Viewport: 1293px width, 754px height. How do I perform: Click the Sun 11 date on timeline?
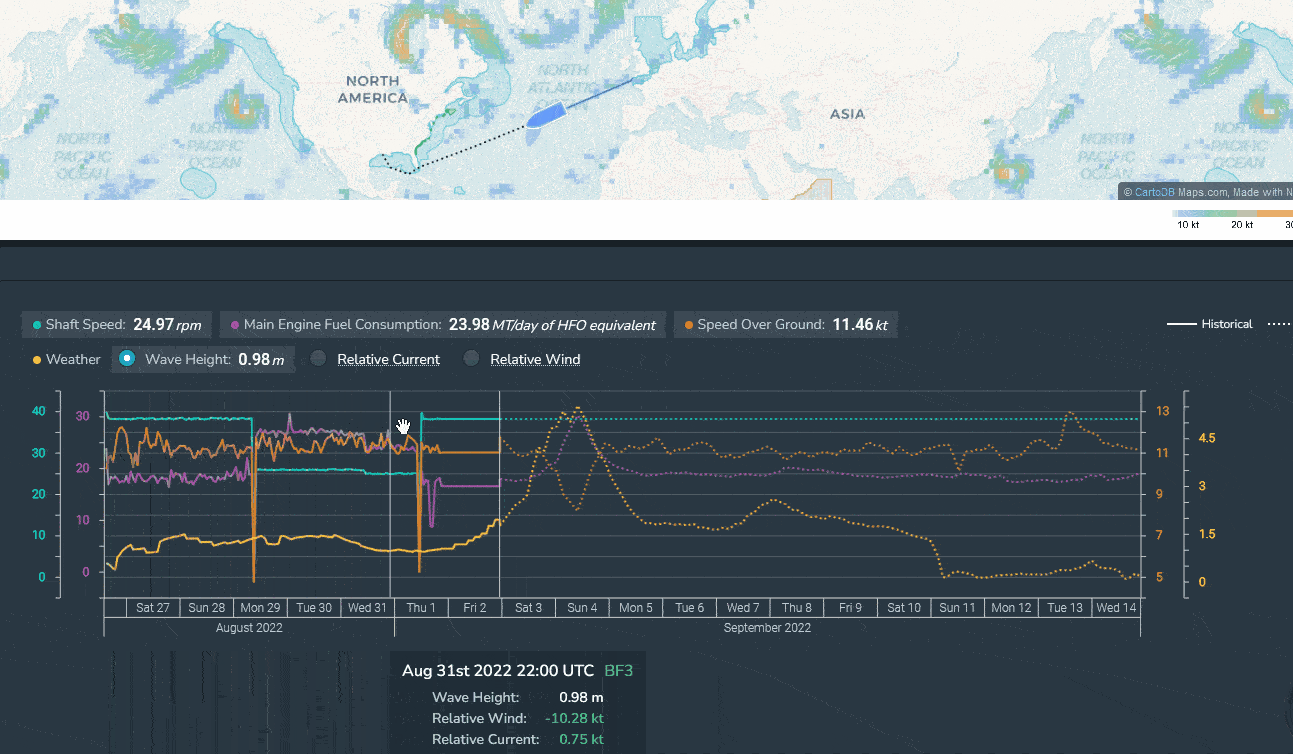click(x=958, y=608)
